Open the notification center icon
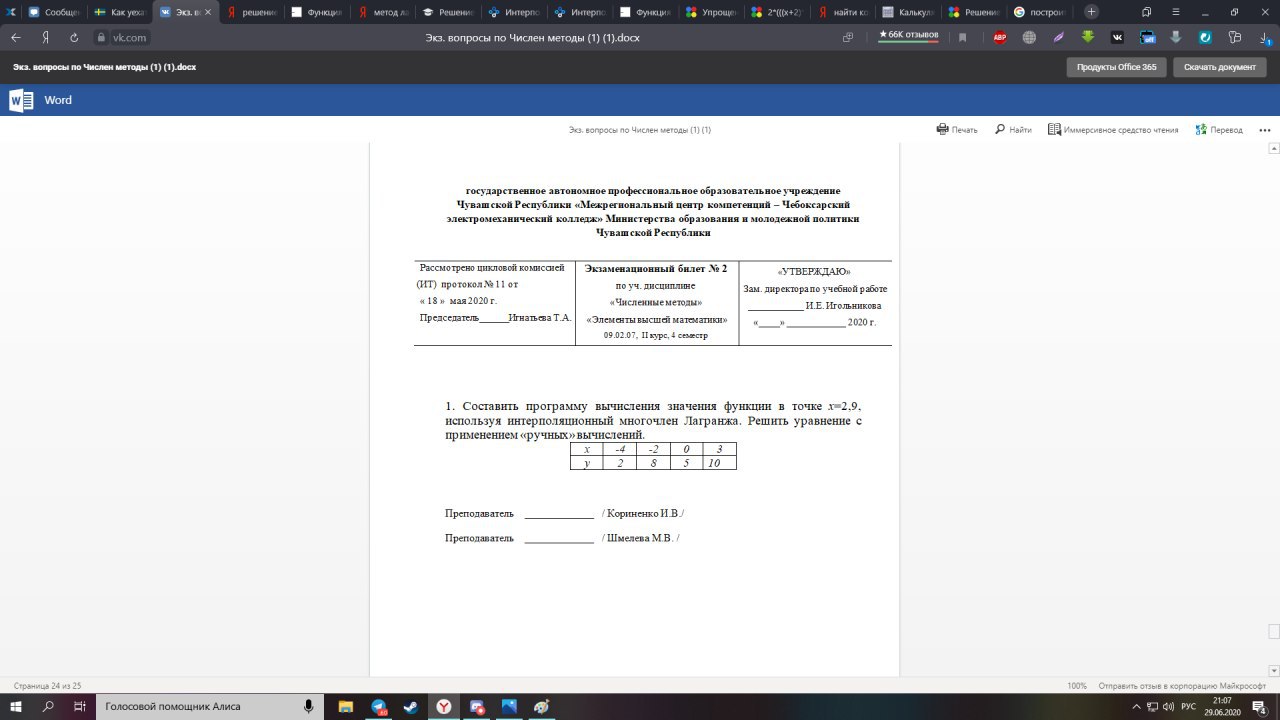Screen dimensions: 1280x720 pos(1259,706)
